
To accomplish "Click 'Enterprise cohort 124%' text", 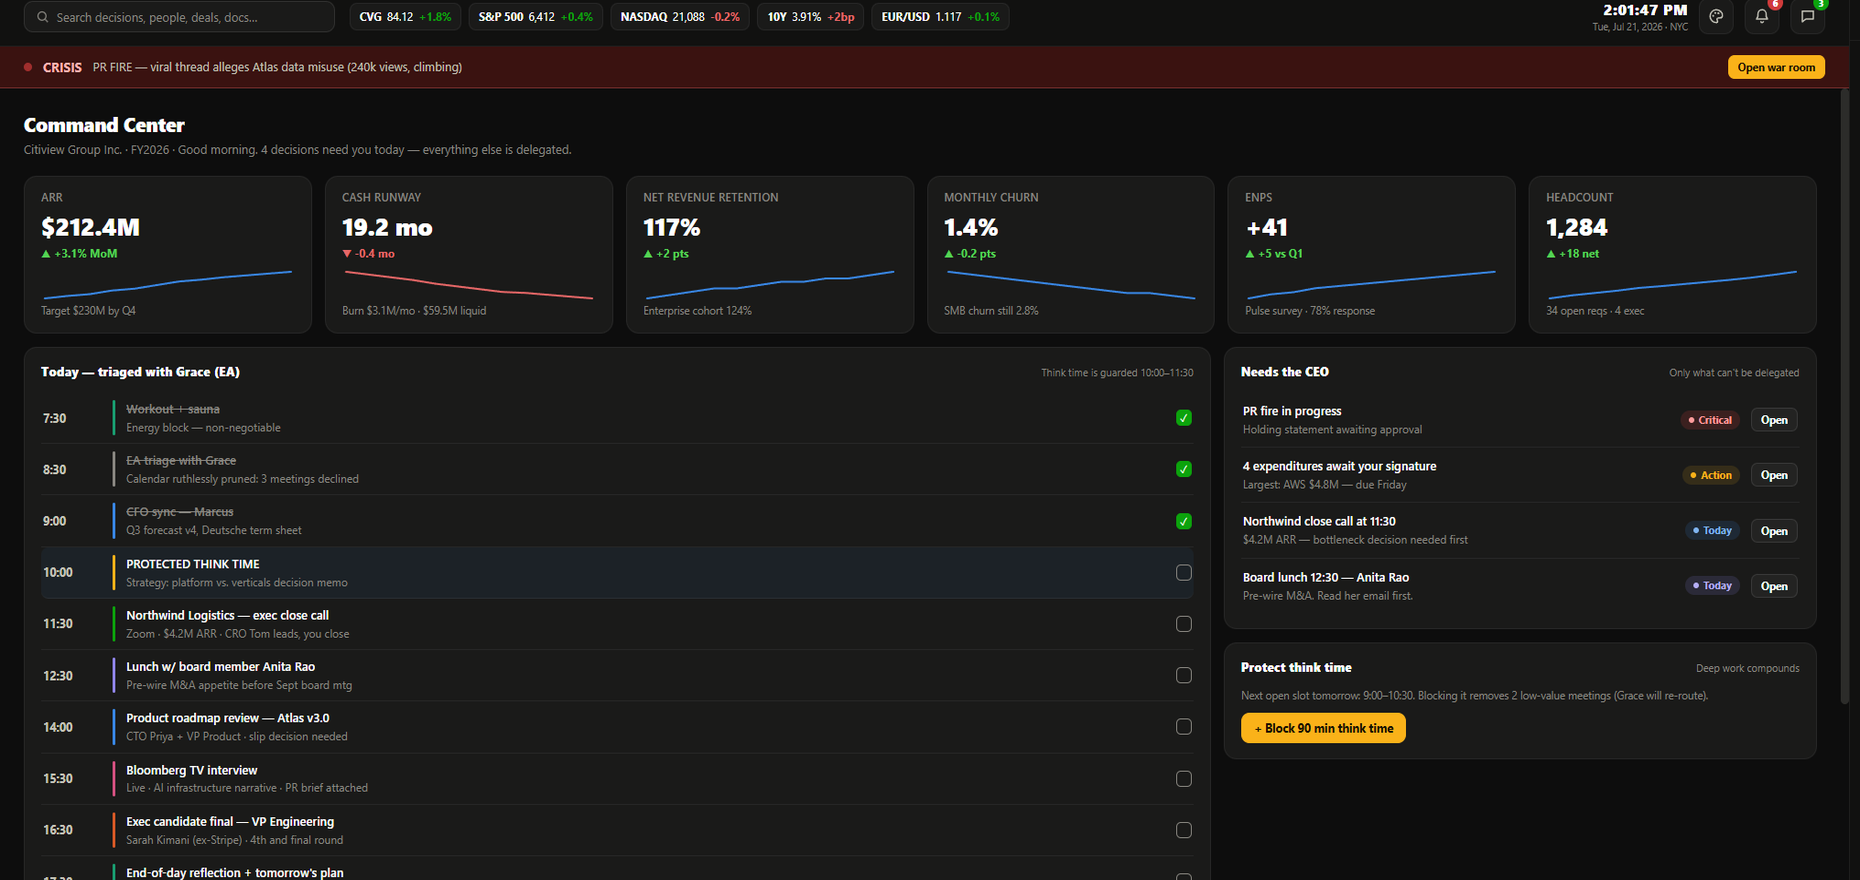I will [697, 311].
